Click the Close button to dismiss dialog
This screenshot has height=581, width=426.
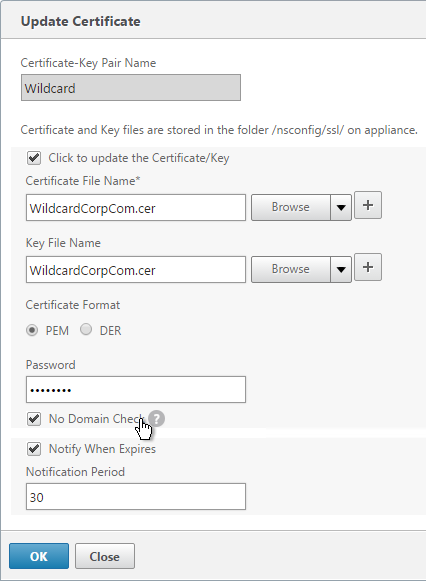point(105,556)
